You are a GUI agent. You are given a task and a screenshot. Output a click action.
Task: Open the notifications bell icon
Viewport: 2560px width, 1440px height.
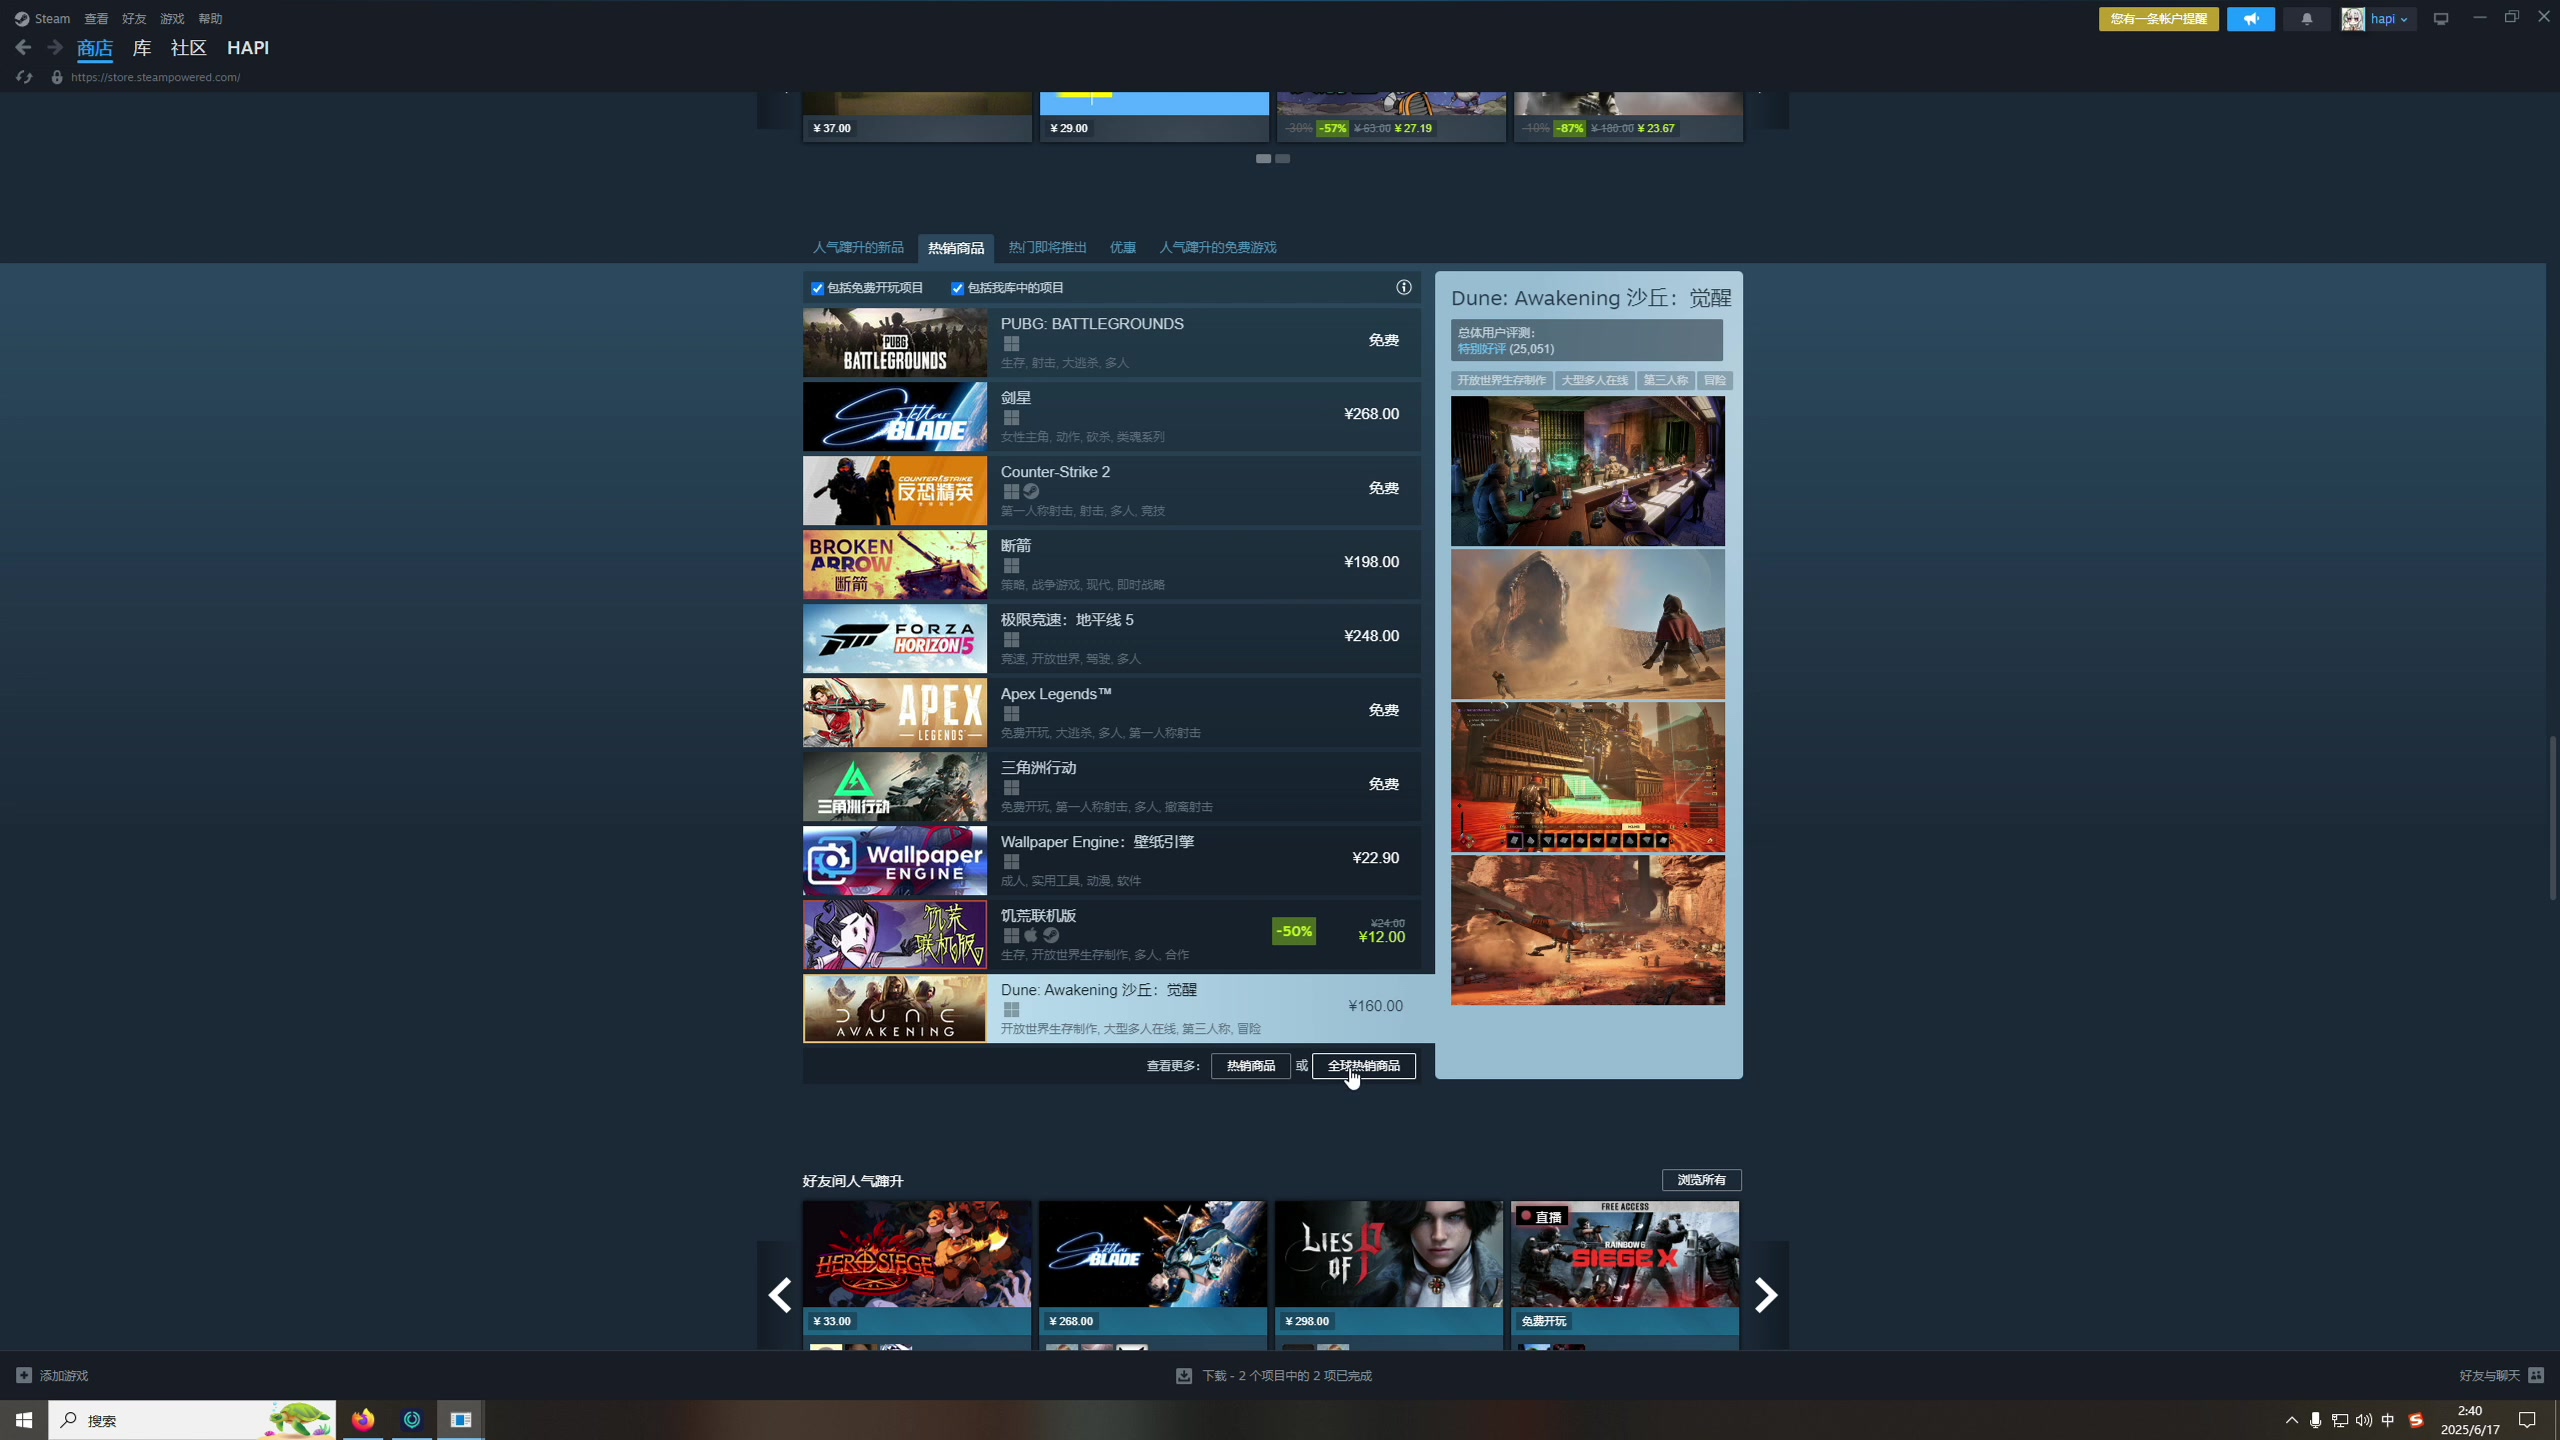click(2307, 19)
